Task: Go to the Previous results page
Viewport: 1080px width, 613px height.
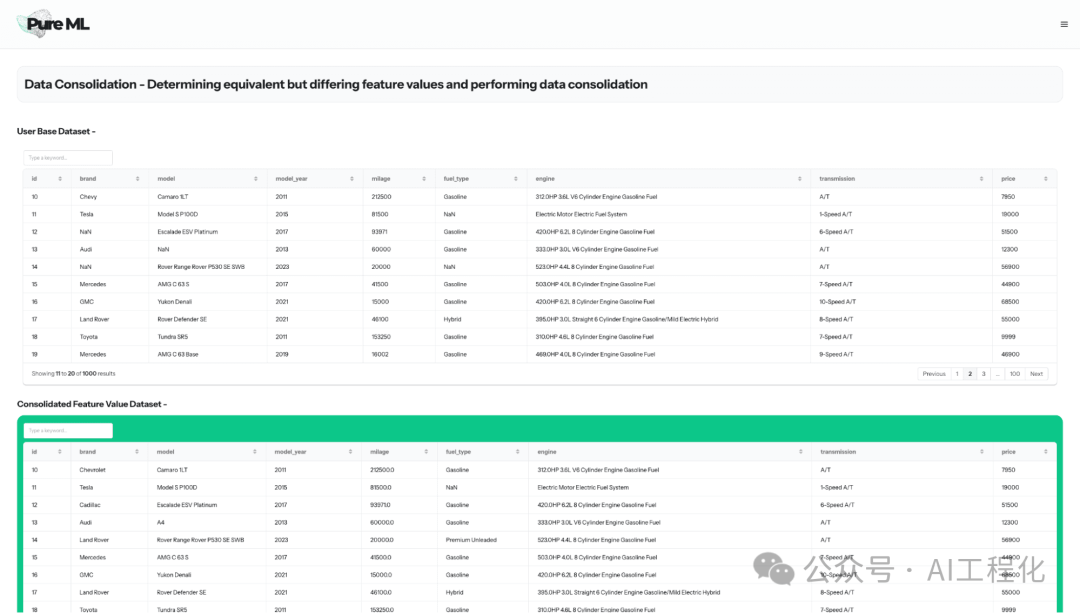Action: point(933,374)
